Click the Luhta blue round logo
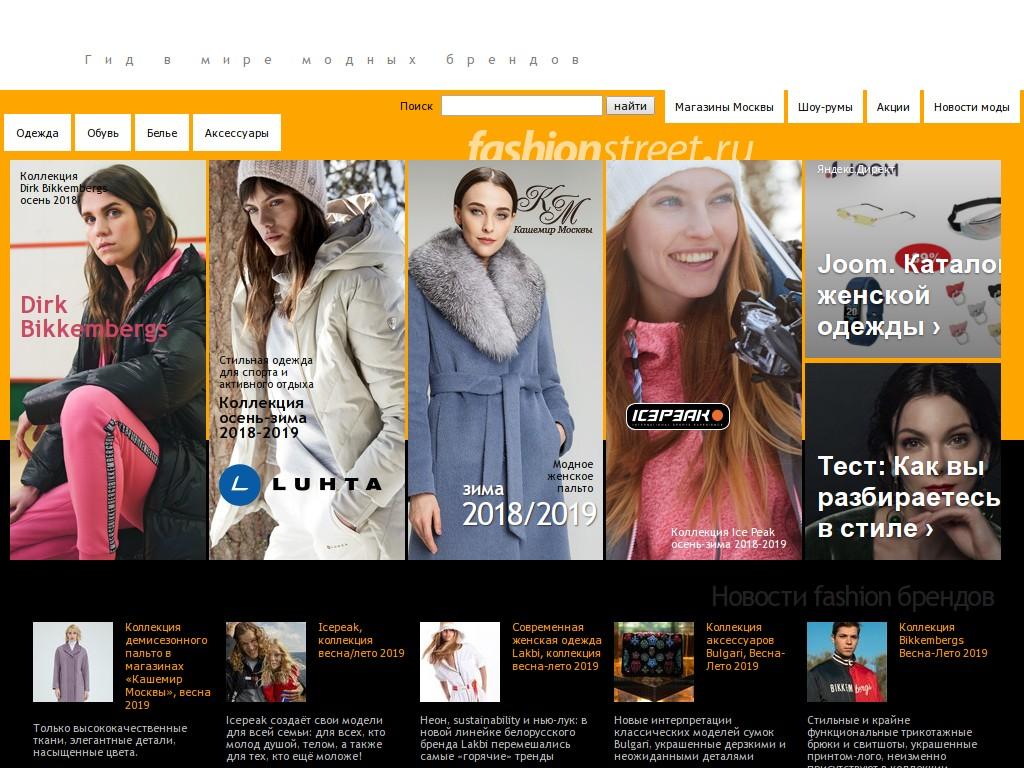Image resolution: width=1024 pixels, height=768 pixels. (x=239, y=485)
